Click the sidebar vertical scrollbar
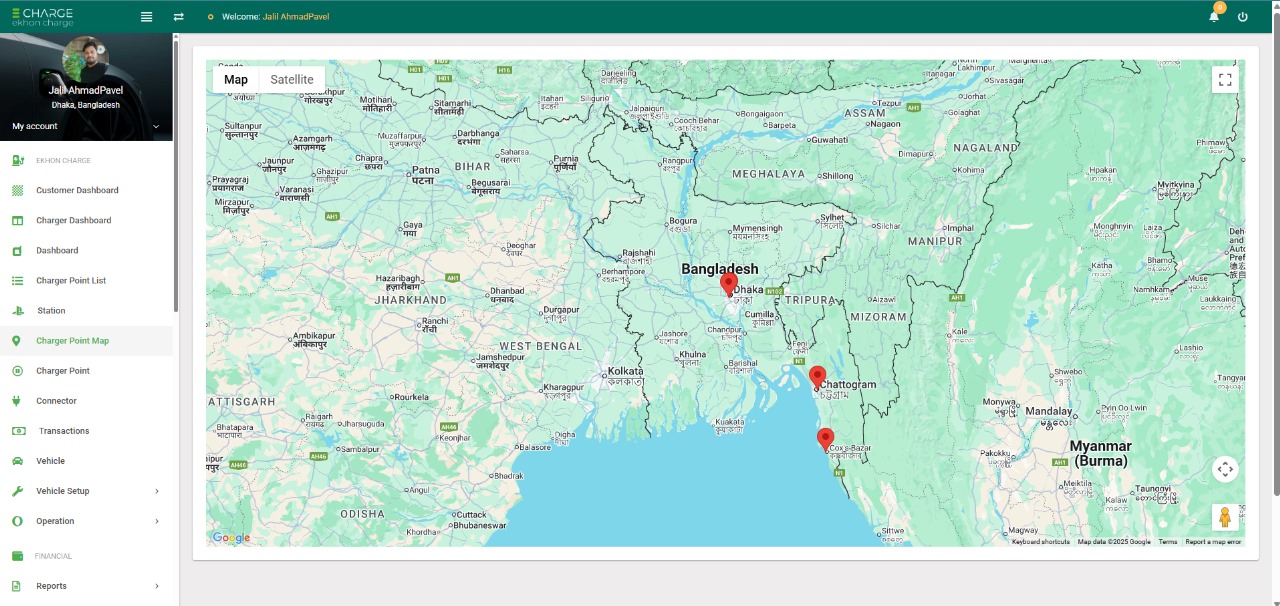Screen dimensions: 1280x606 [176, 175]
